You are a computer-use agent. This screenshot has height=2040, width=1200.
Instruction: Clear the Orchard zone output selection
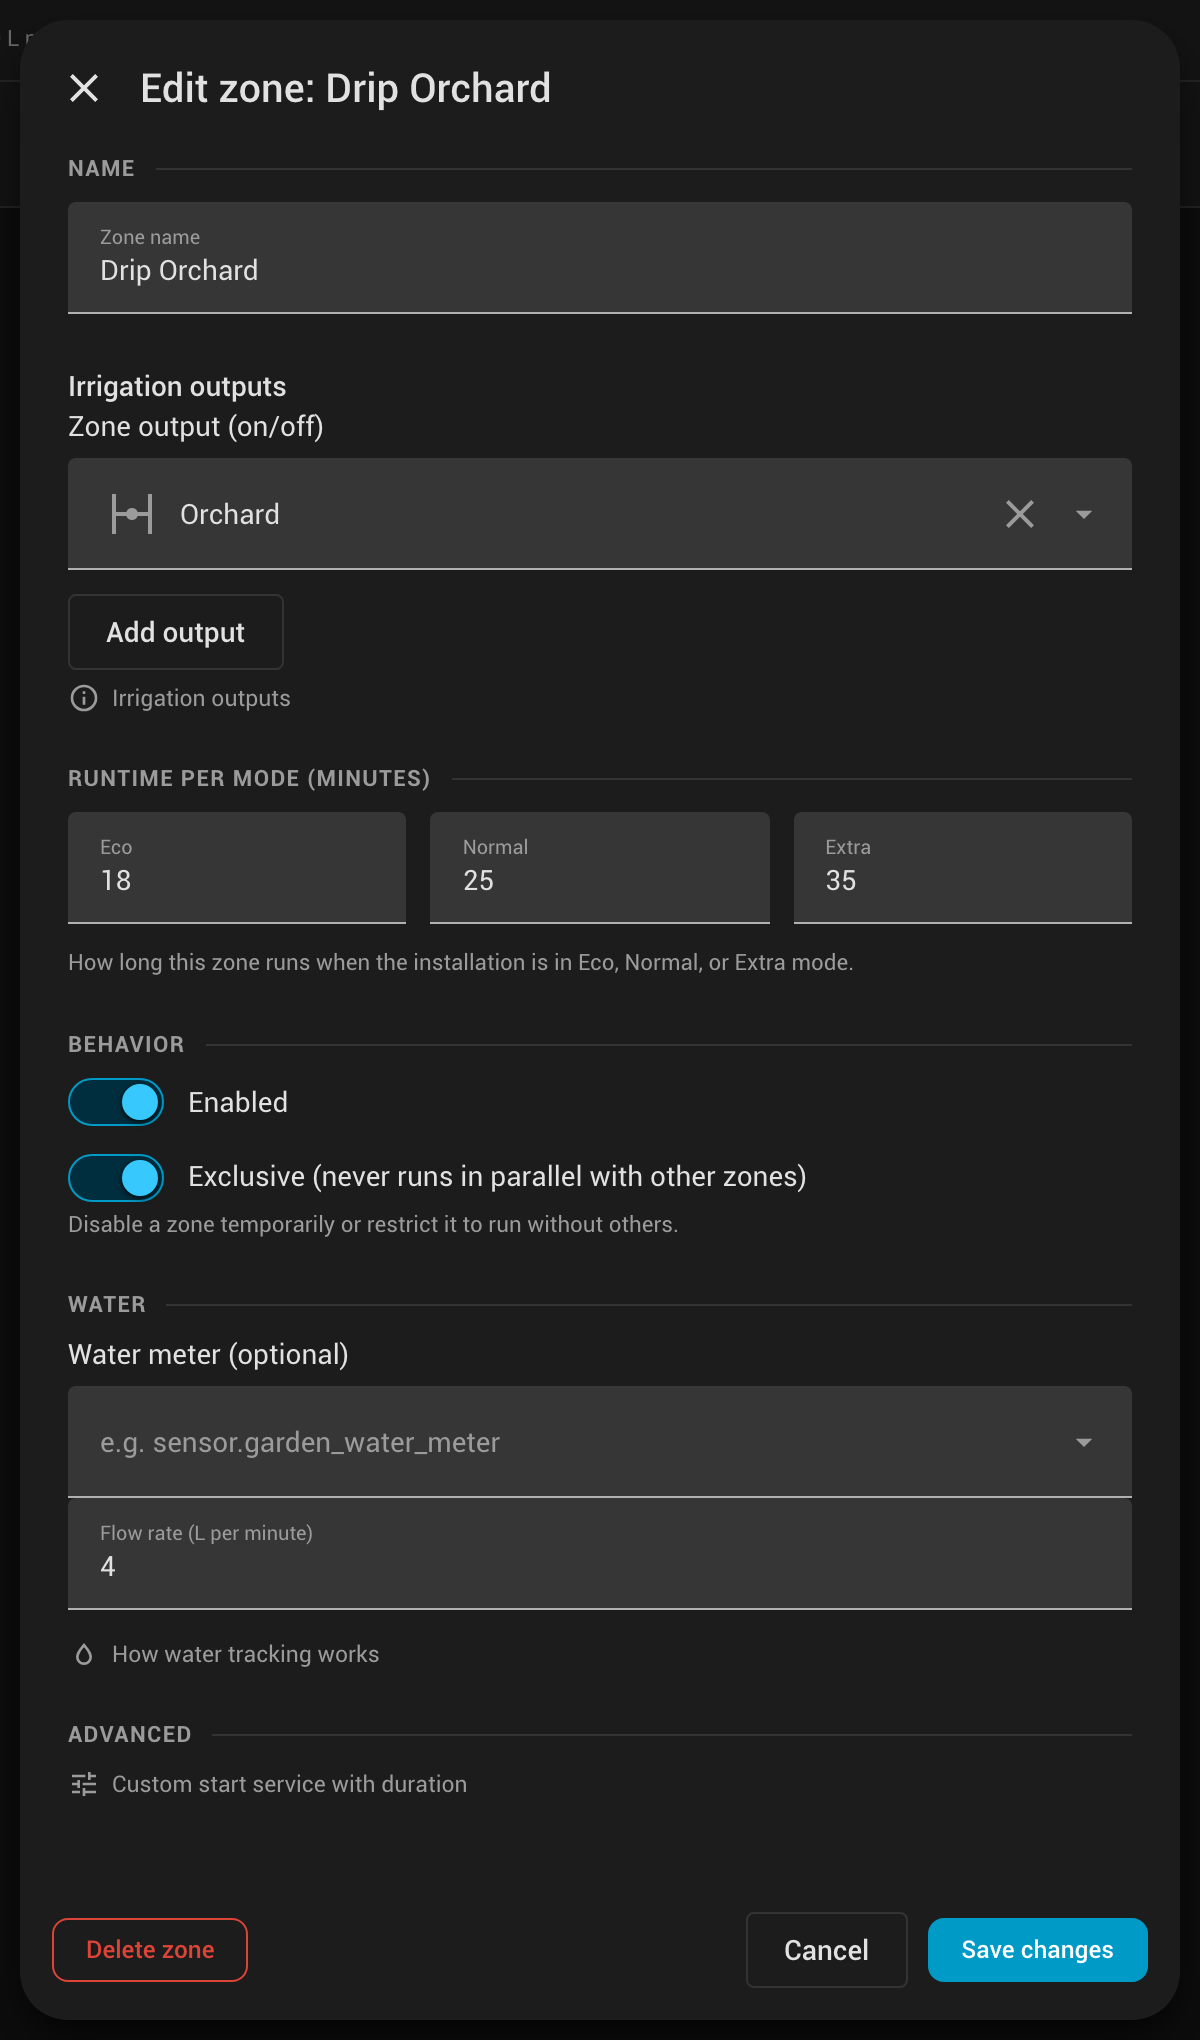1019,514
